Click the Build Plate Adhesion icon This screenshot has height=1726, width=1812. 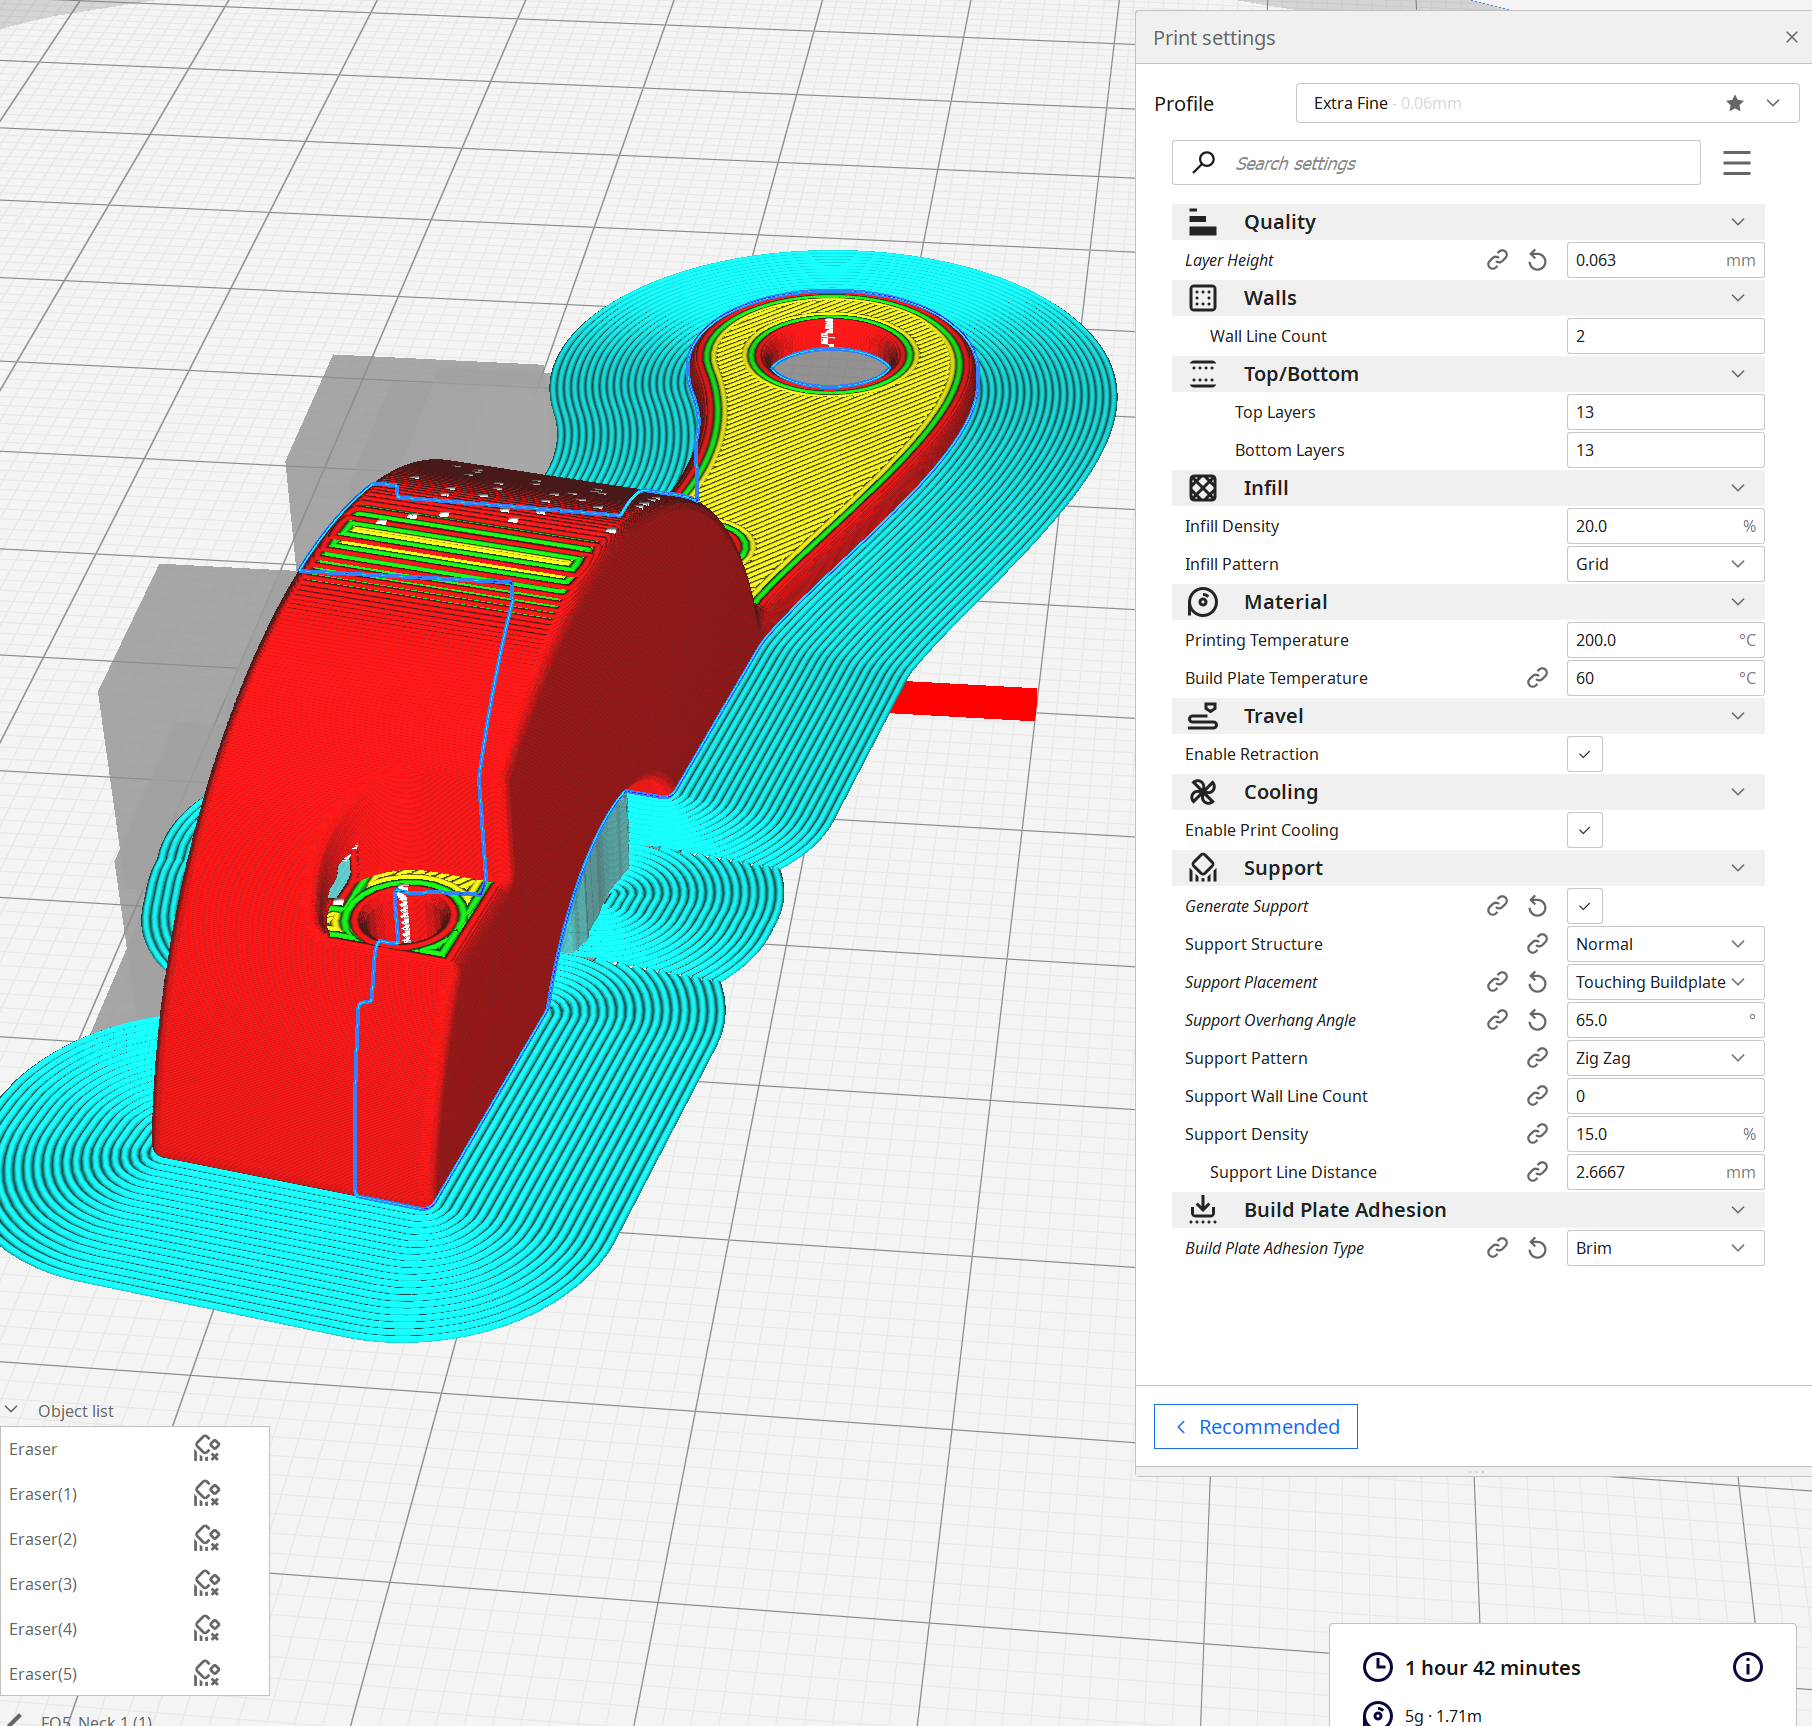1203,1210
